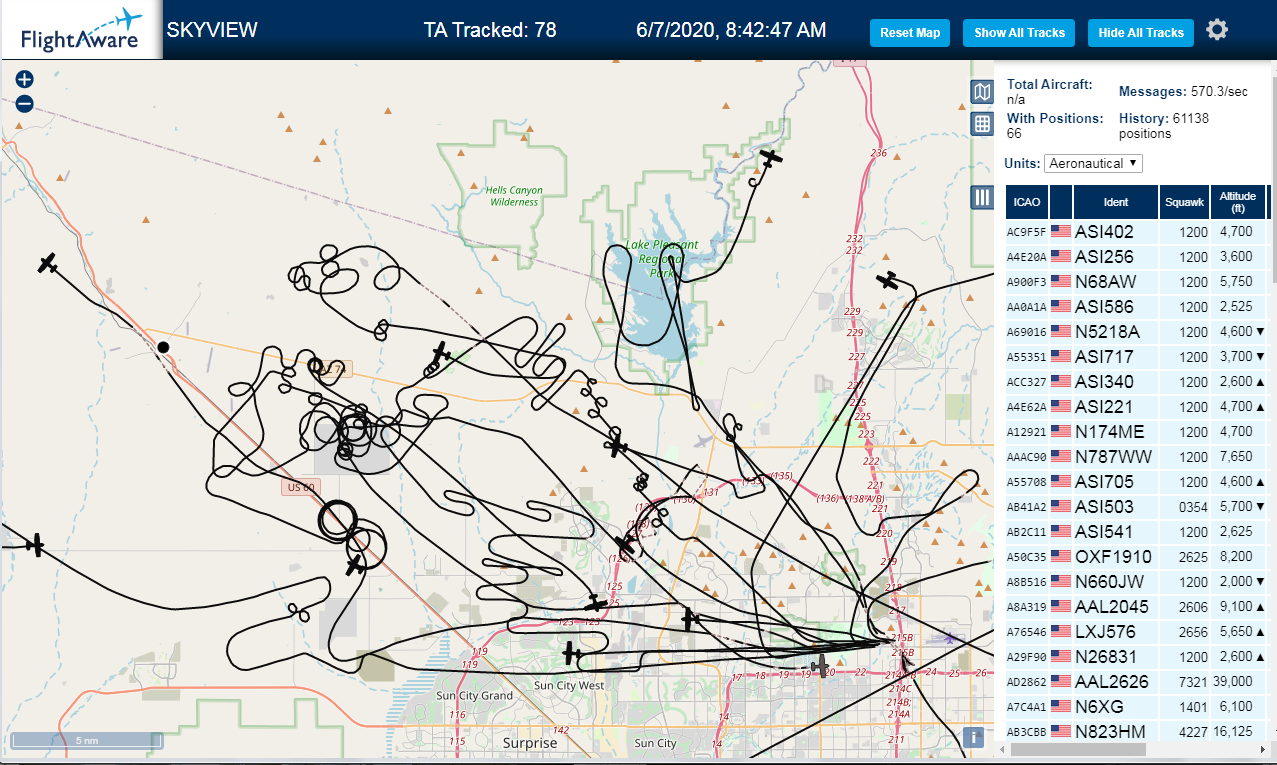Select aircraft ASI705 in the list
1277x765 pixels.
[x=1136, y=482]
